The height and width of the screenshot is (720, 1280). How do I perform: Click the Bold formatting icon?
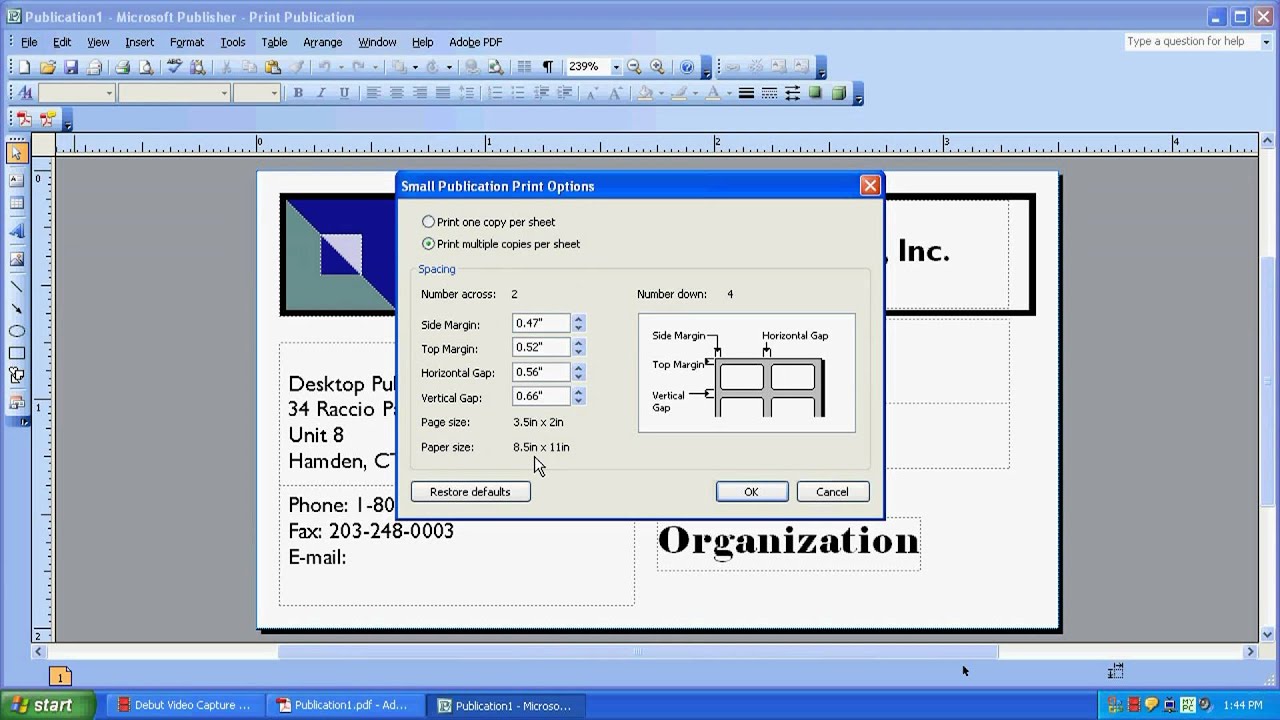click(x=297, y=93)
